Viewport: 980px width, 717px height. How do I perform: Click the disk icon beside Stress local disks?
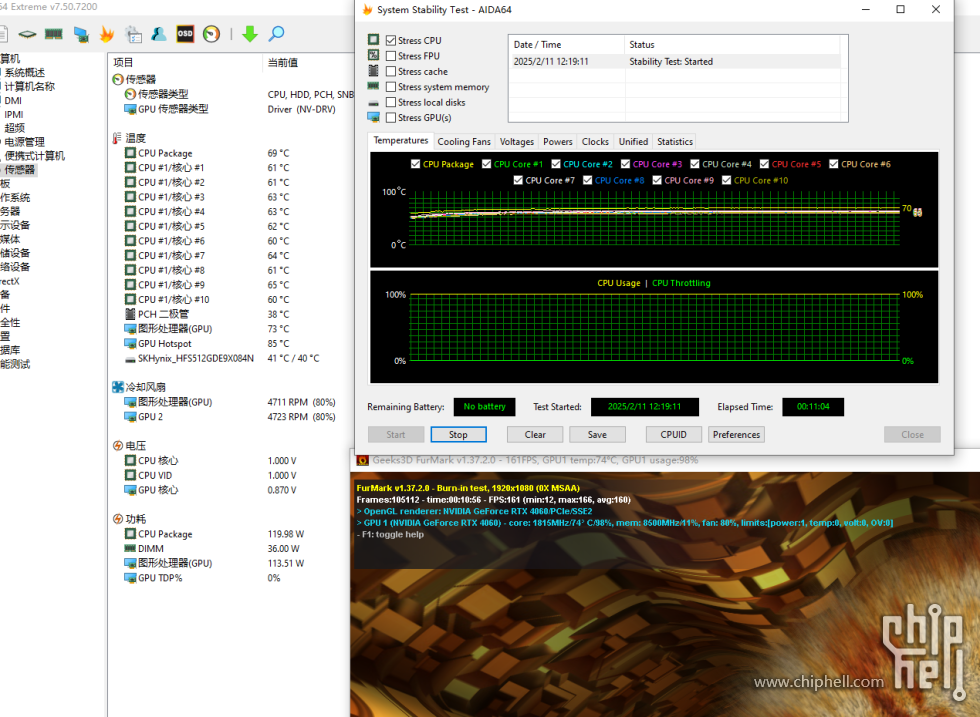coord(373,103)
